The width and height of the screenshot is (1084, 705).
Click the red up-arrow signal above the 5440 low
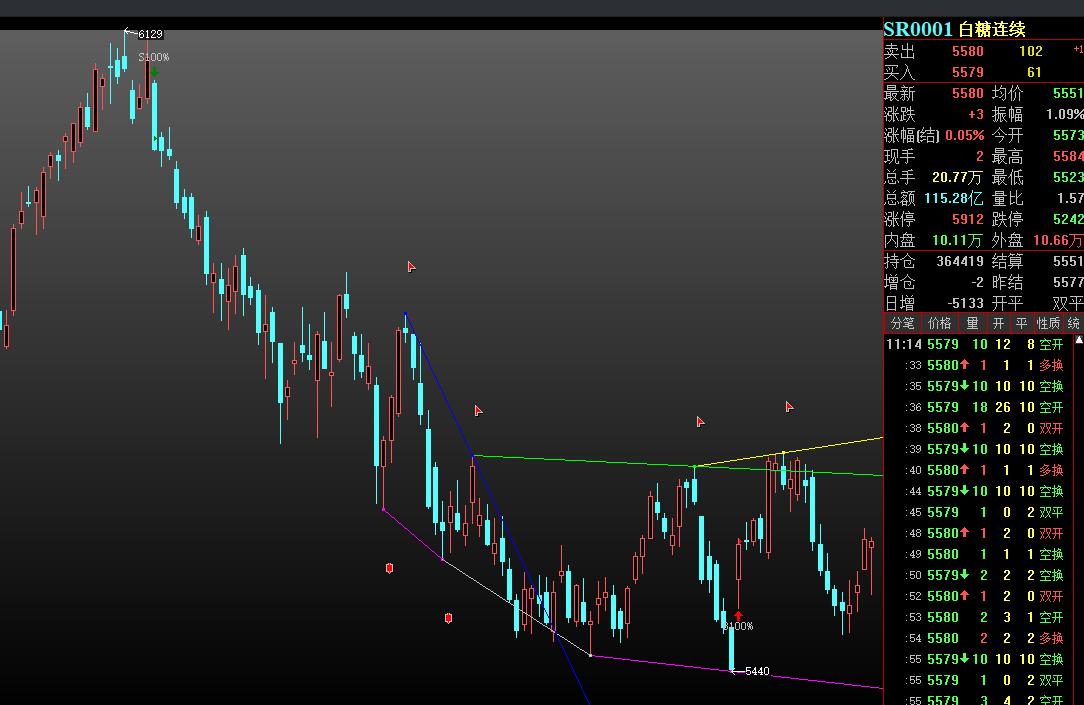[738, 615]
